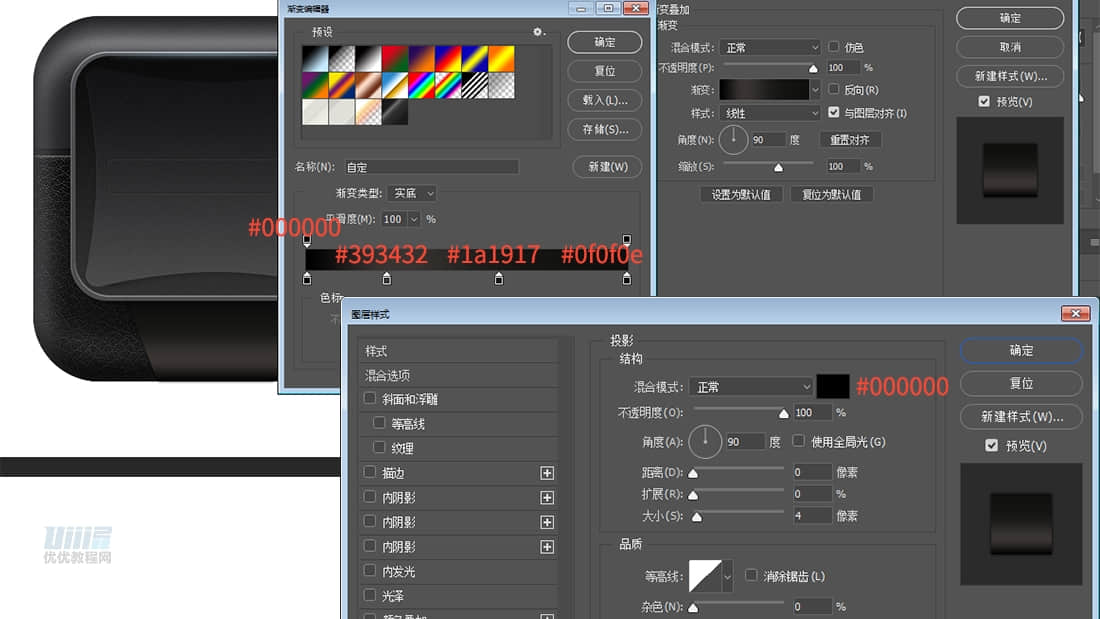Click the angle dial in 渐变叠加 panel
This screenshot has width=1100, height=619.
(x=733, y=140)
